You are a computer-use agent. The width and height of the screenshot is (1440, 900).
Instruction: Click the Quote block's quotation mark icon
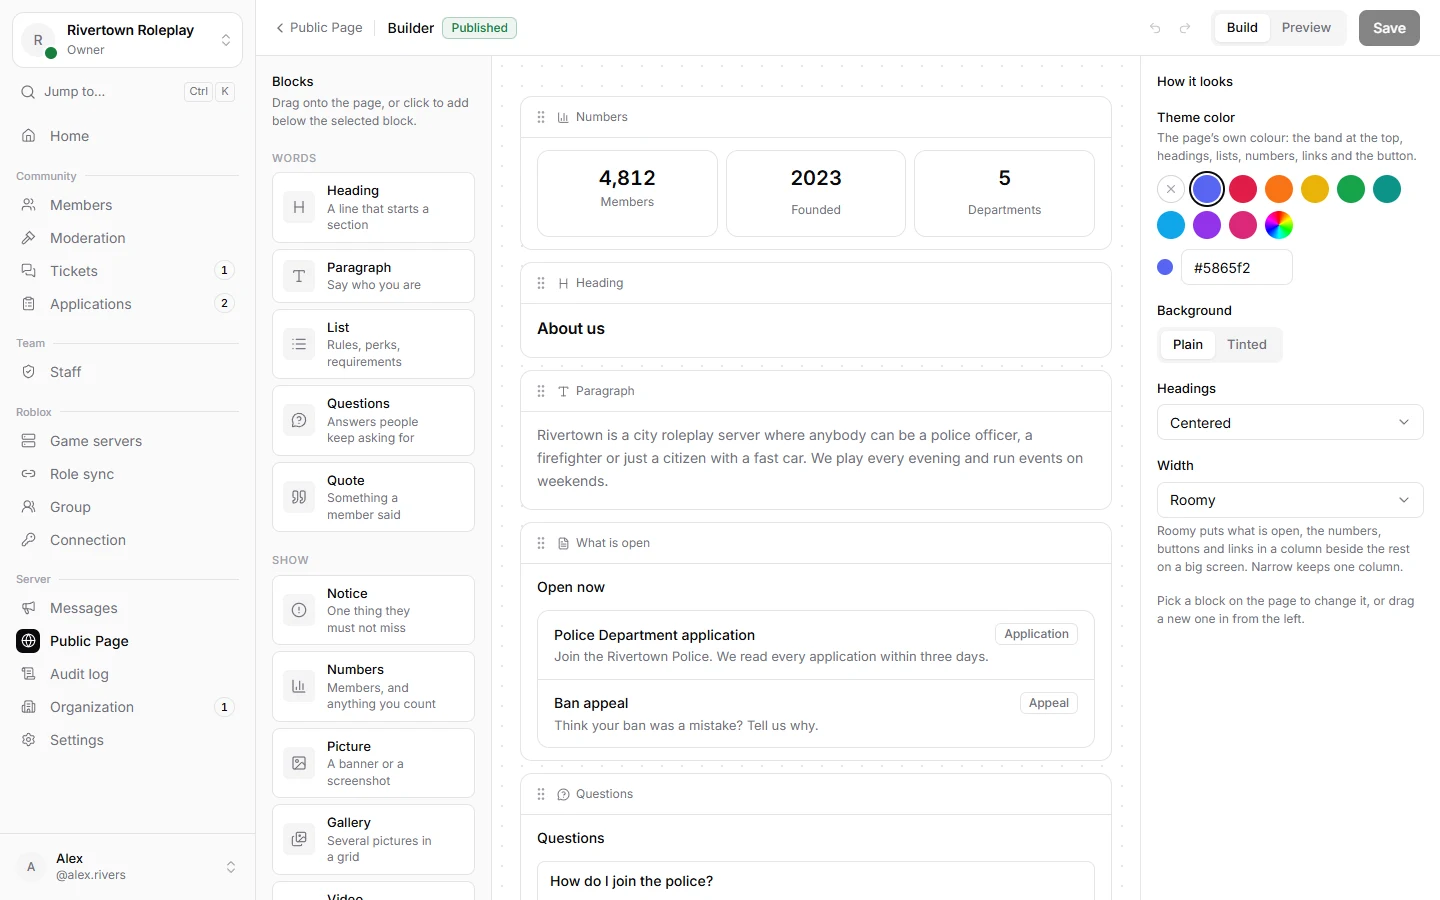coord(299,497)
